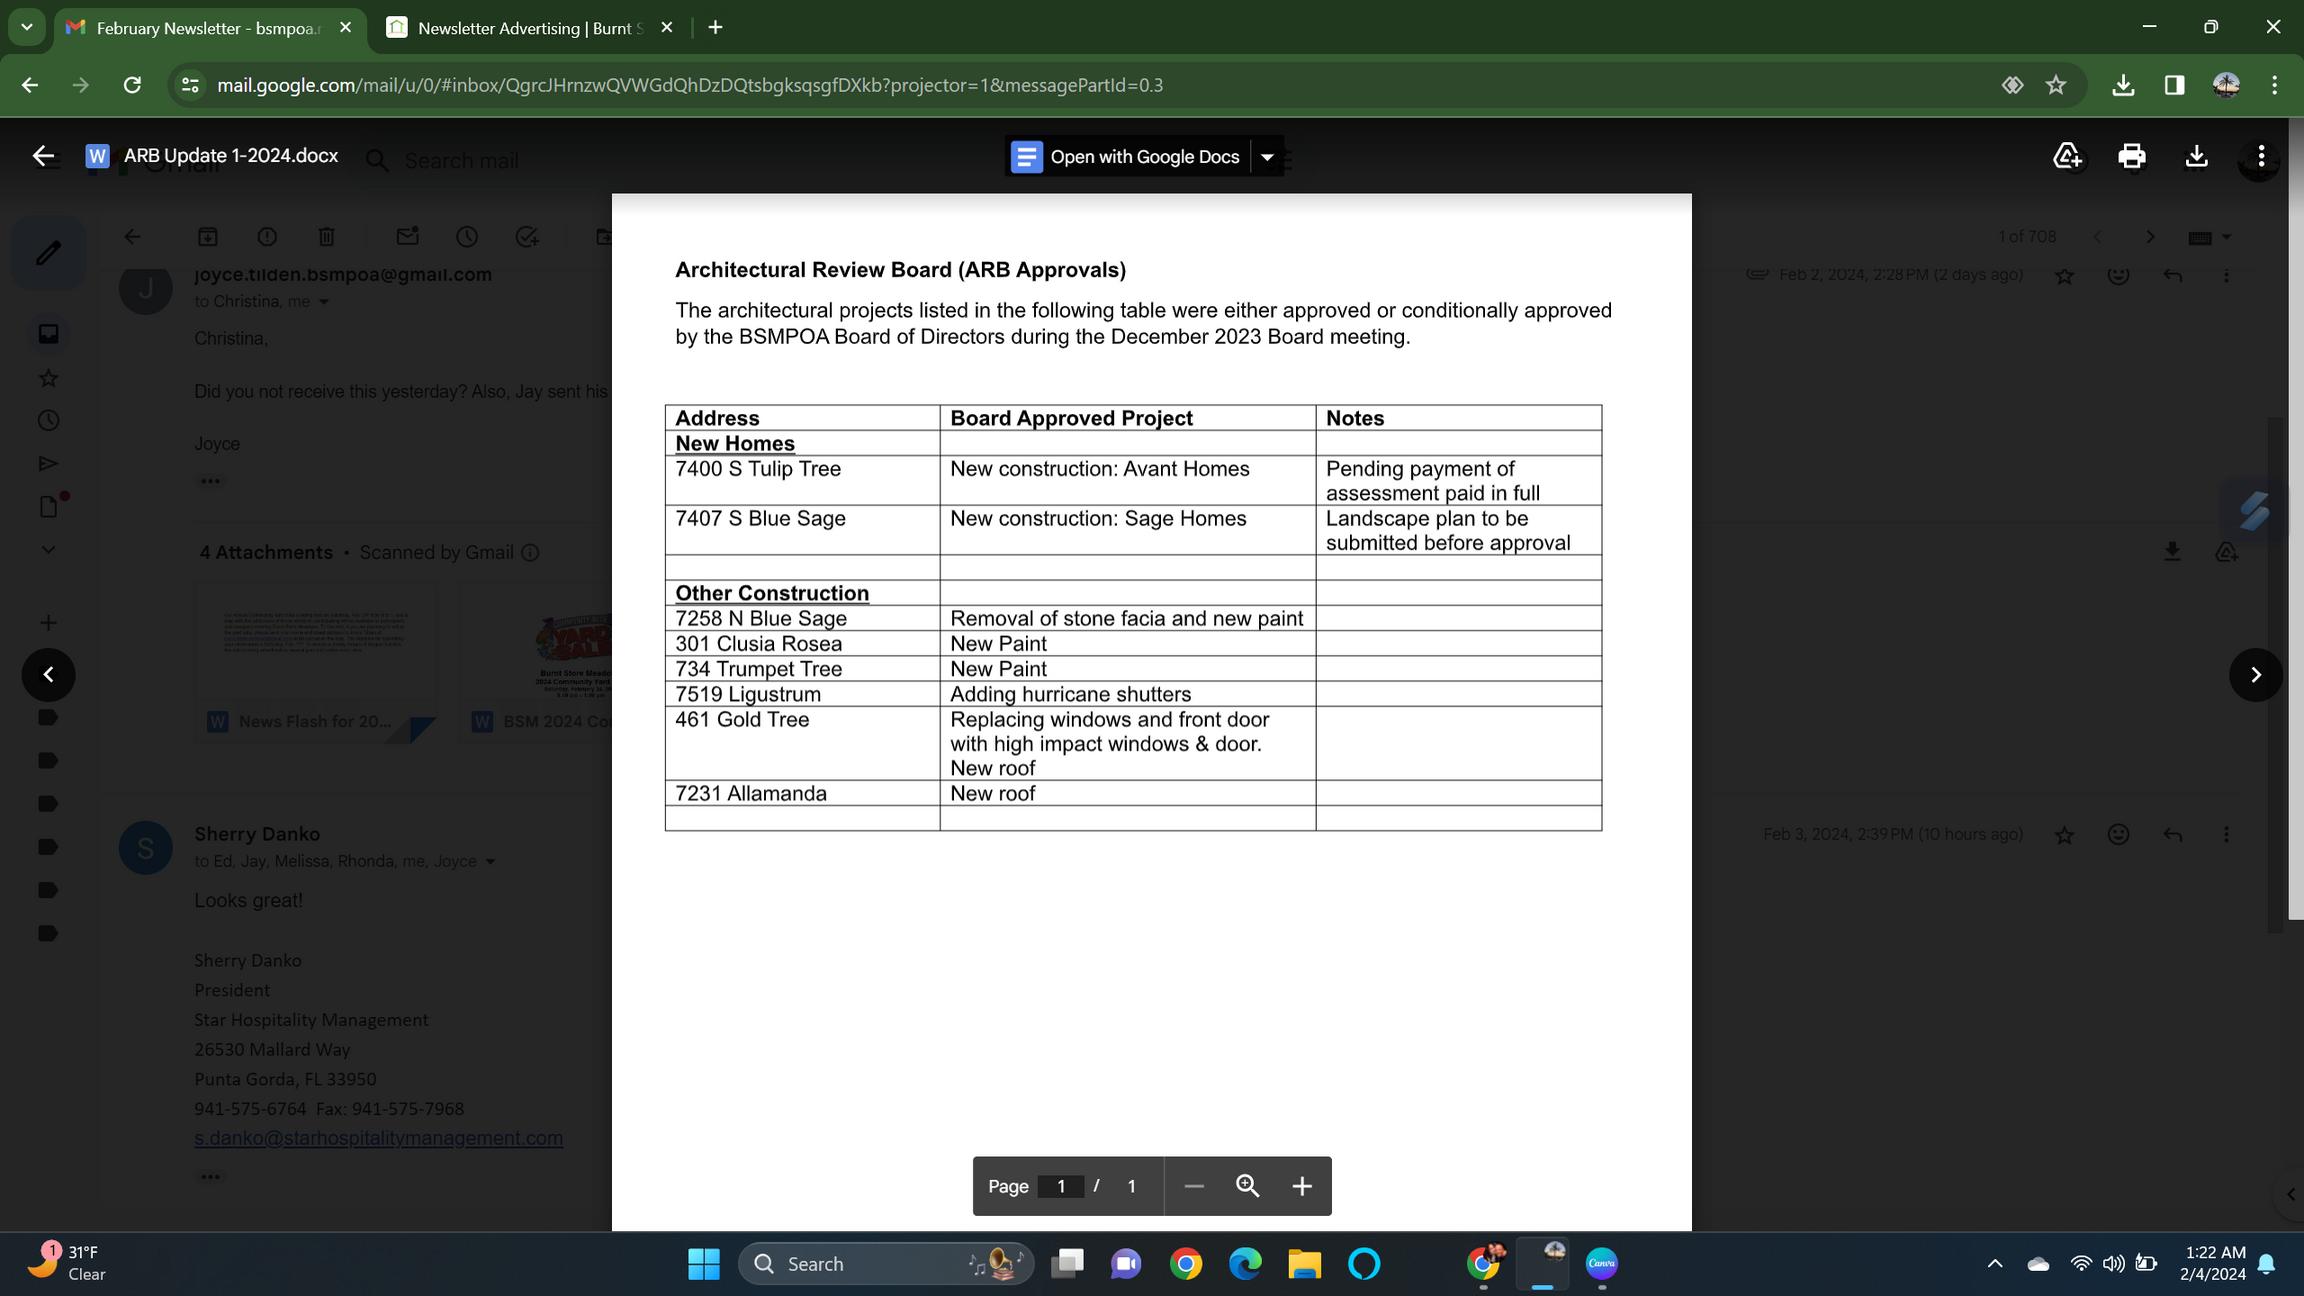Zoom out with minus button
Image resolution: width=2304 pixels, height=1296 pixels.
(1193, 1186)
